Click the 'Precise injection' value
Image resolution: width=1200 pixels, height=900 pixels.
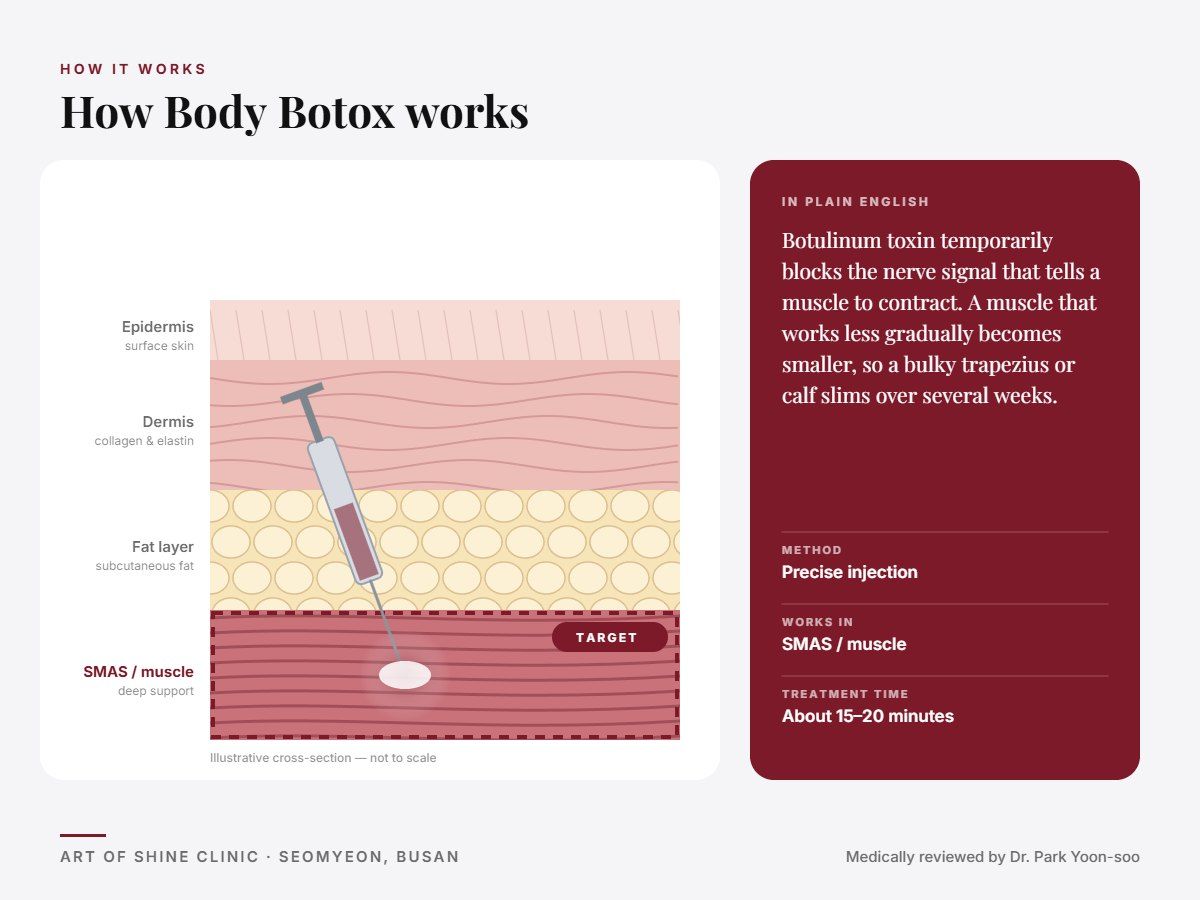[849, 572]
